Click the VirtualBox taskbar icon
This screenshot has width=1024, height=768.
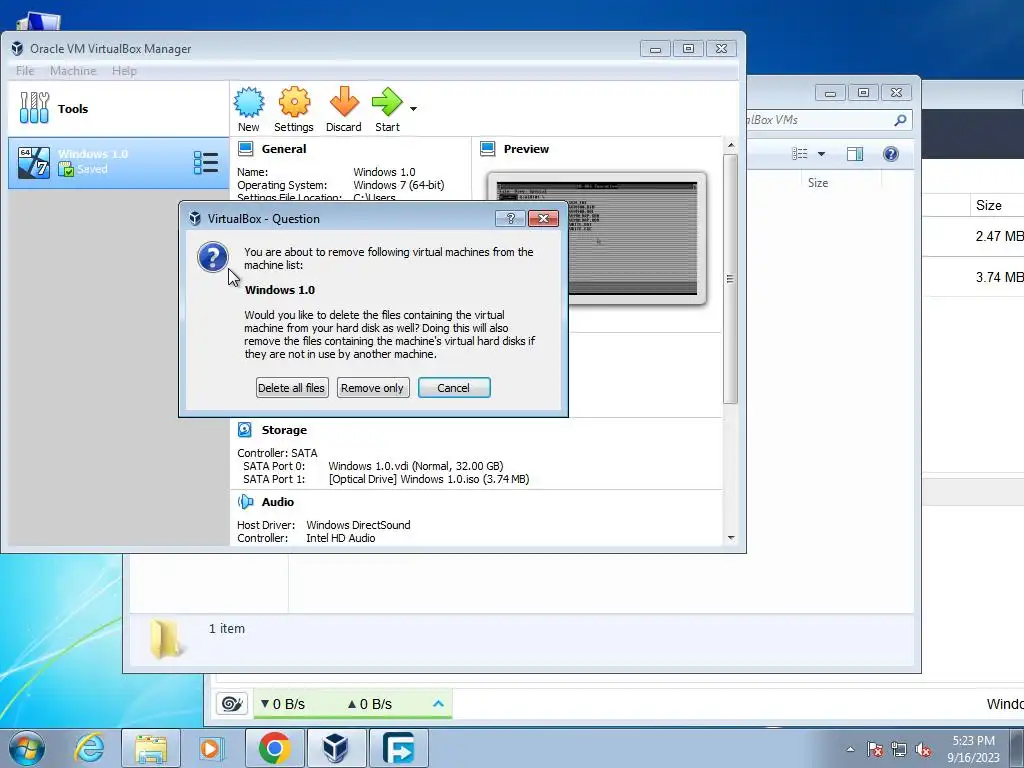[336, 748]
